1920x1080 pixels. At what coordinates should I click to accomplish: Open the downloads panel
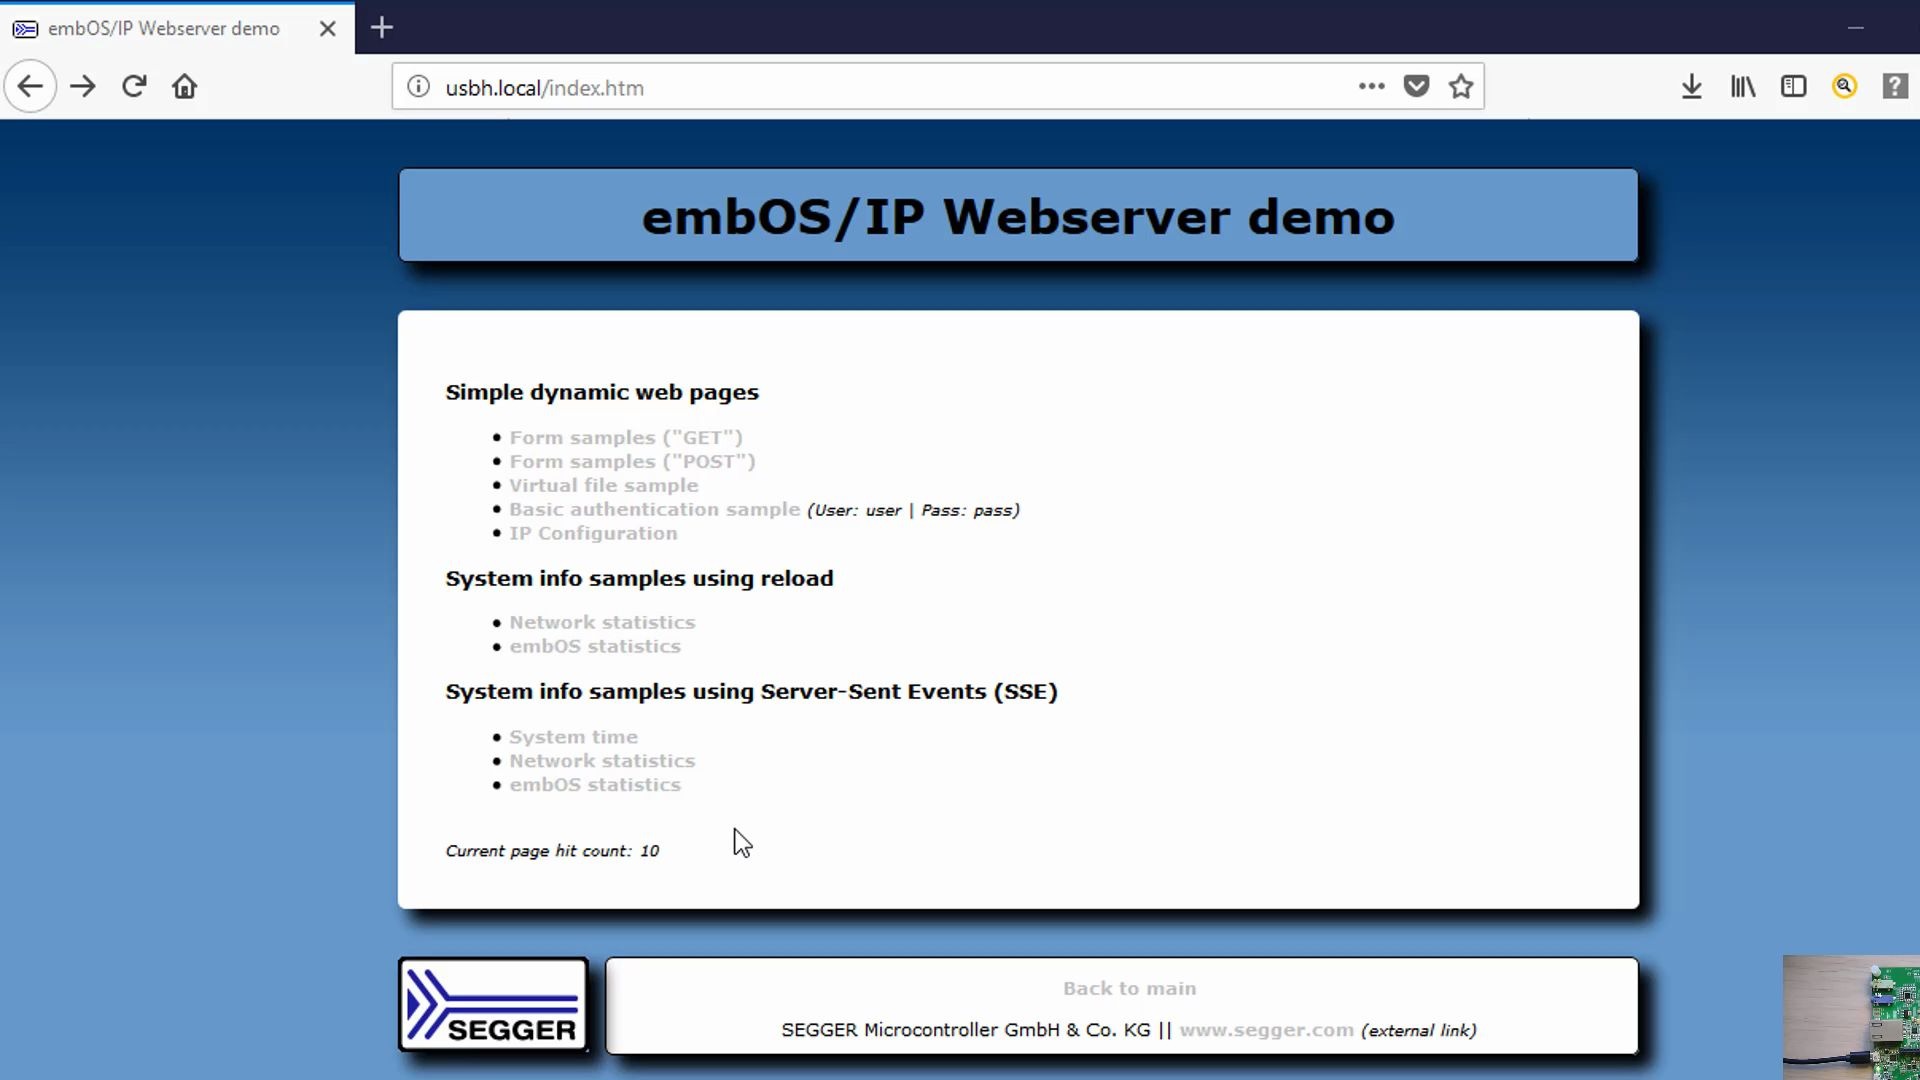[1691, 87]
